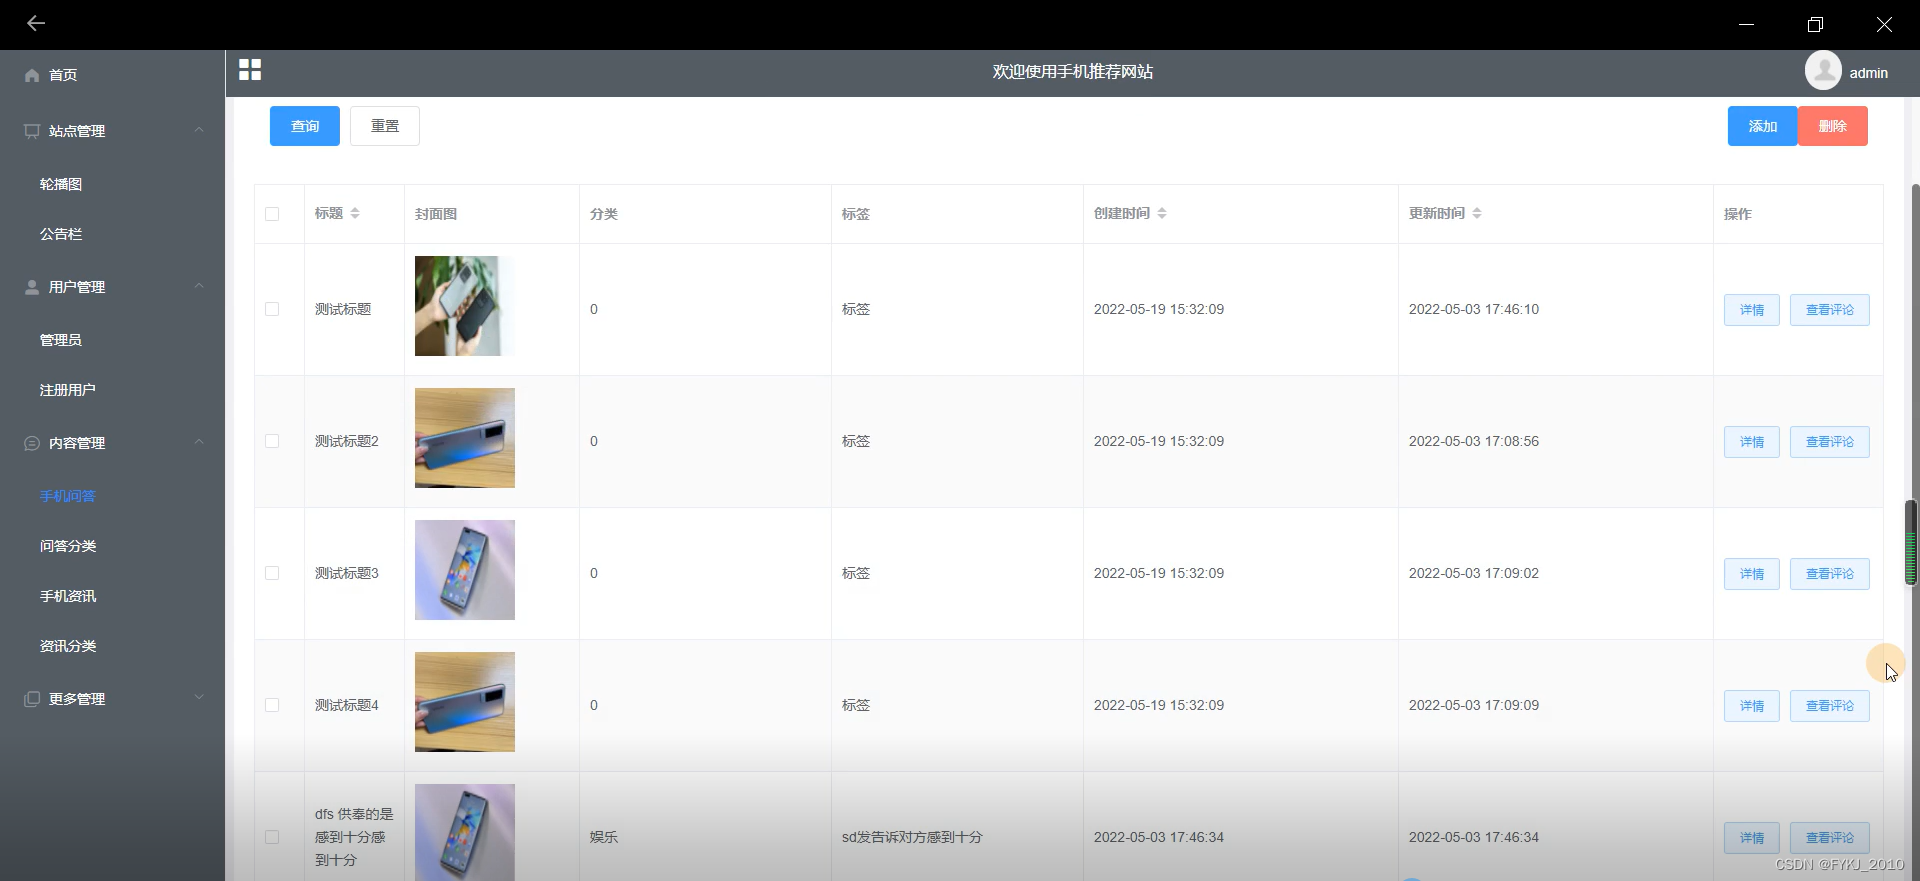Open the 手机问答 menu item
1920x881 pixels.
pos(112,496)
